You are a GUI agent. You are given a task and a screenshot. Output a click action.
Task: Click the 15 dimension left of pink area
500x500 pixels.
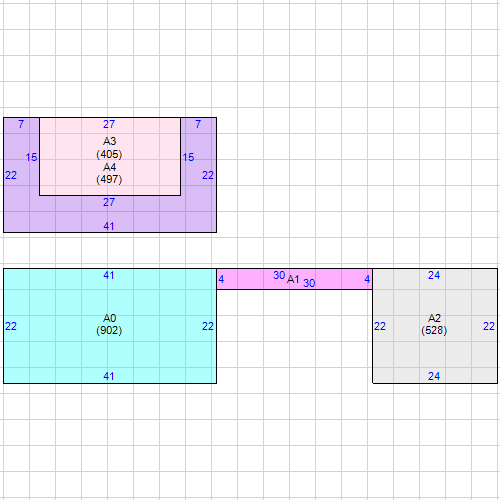[31, 157]
